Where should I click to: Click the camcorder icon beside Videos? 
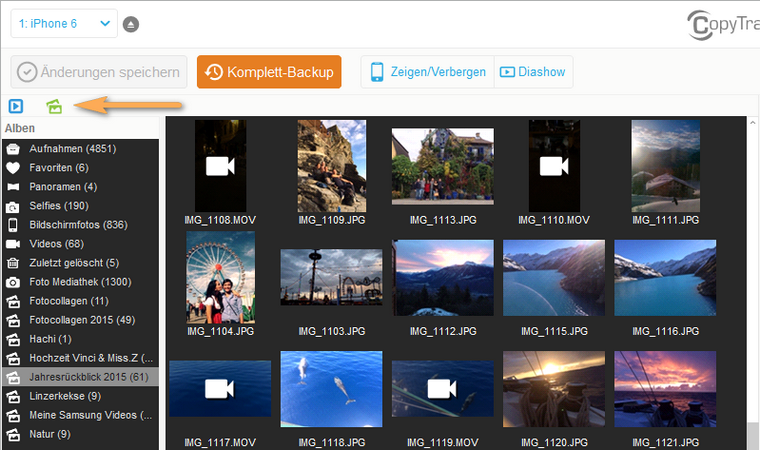(13, 244)
